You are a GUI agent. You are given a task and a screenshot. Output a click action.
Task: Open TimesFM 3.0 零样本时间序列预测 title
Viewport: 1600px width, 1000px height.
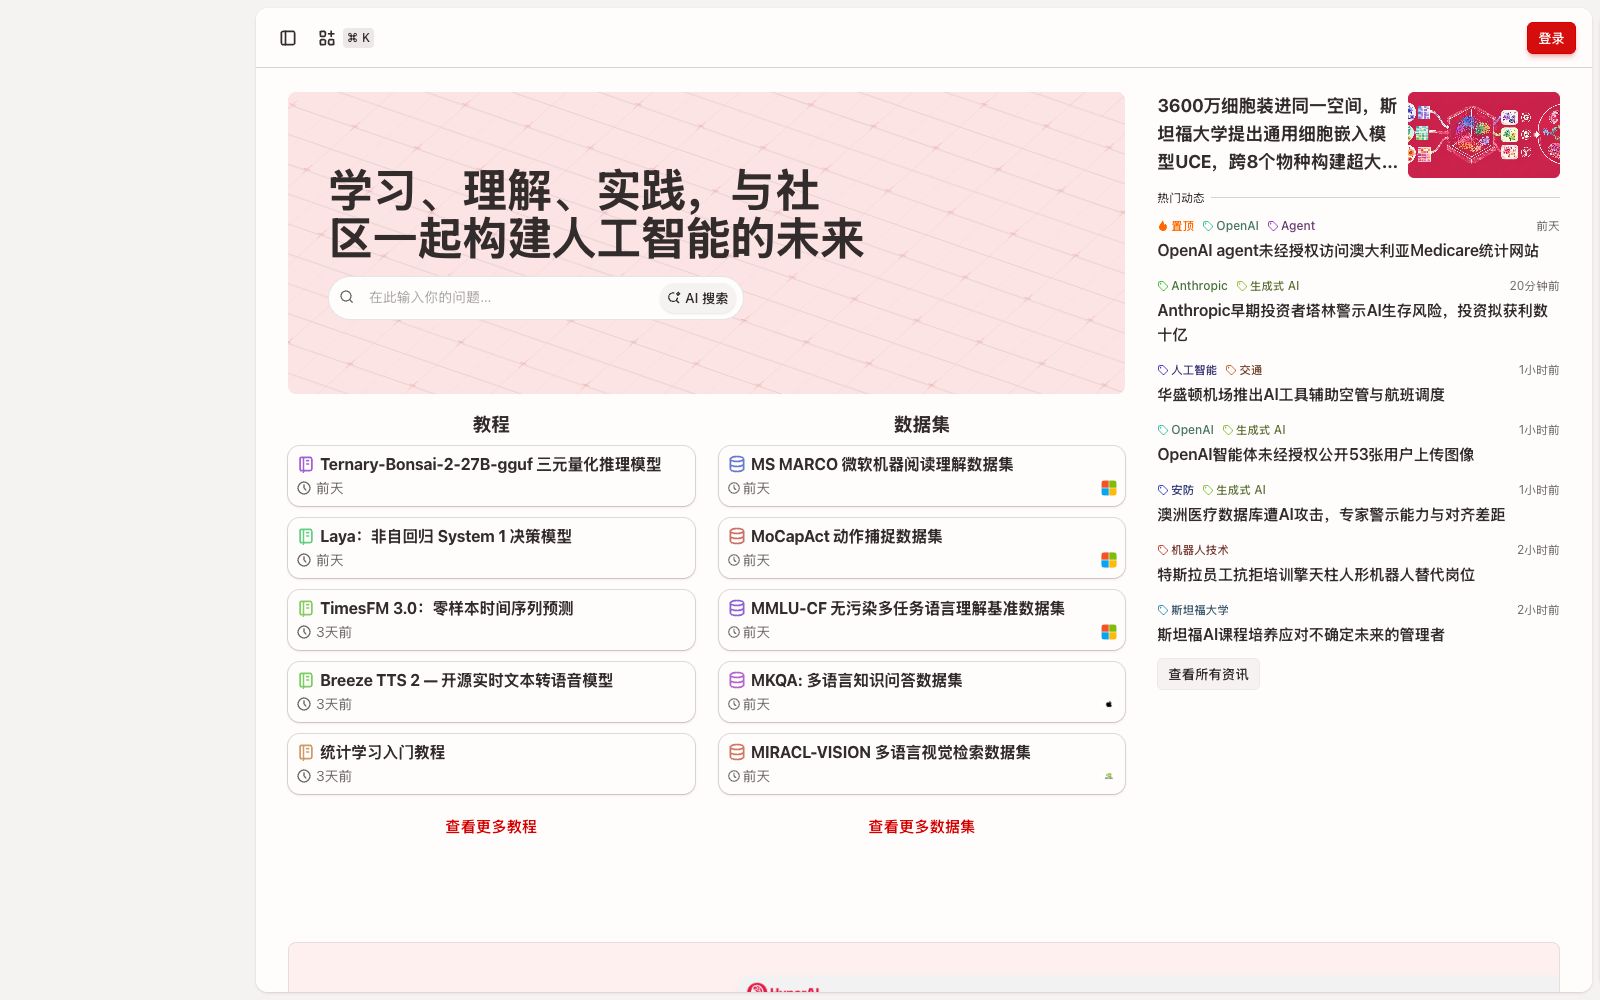[x=446, y=608]
